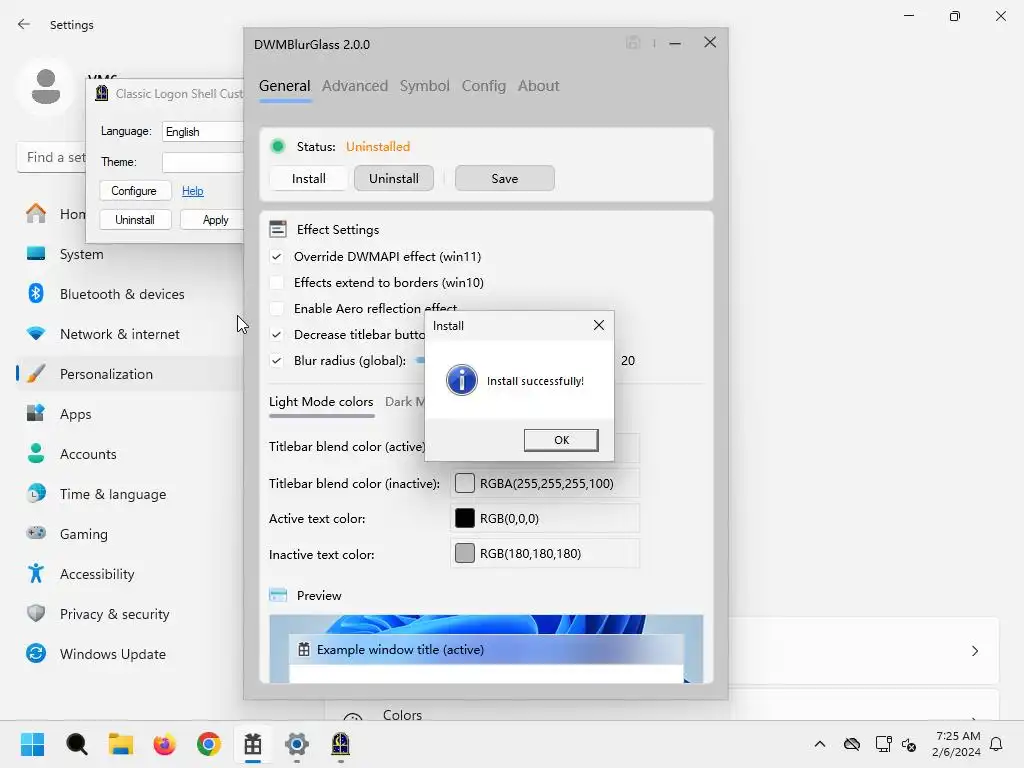Toggle Decrease titlebar button checkbox
The width and height of the screenshot is (1024, 768).
(x=277, y=334)
